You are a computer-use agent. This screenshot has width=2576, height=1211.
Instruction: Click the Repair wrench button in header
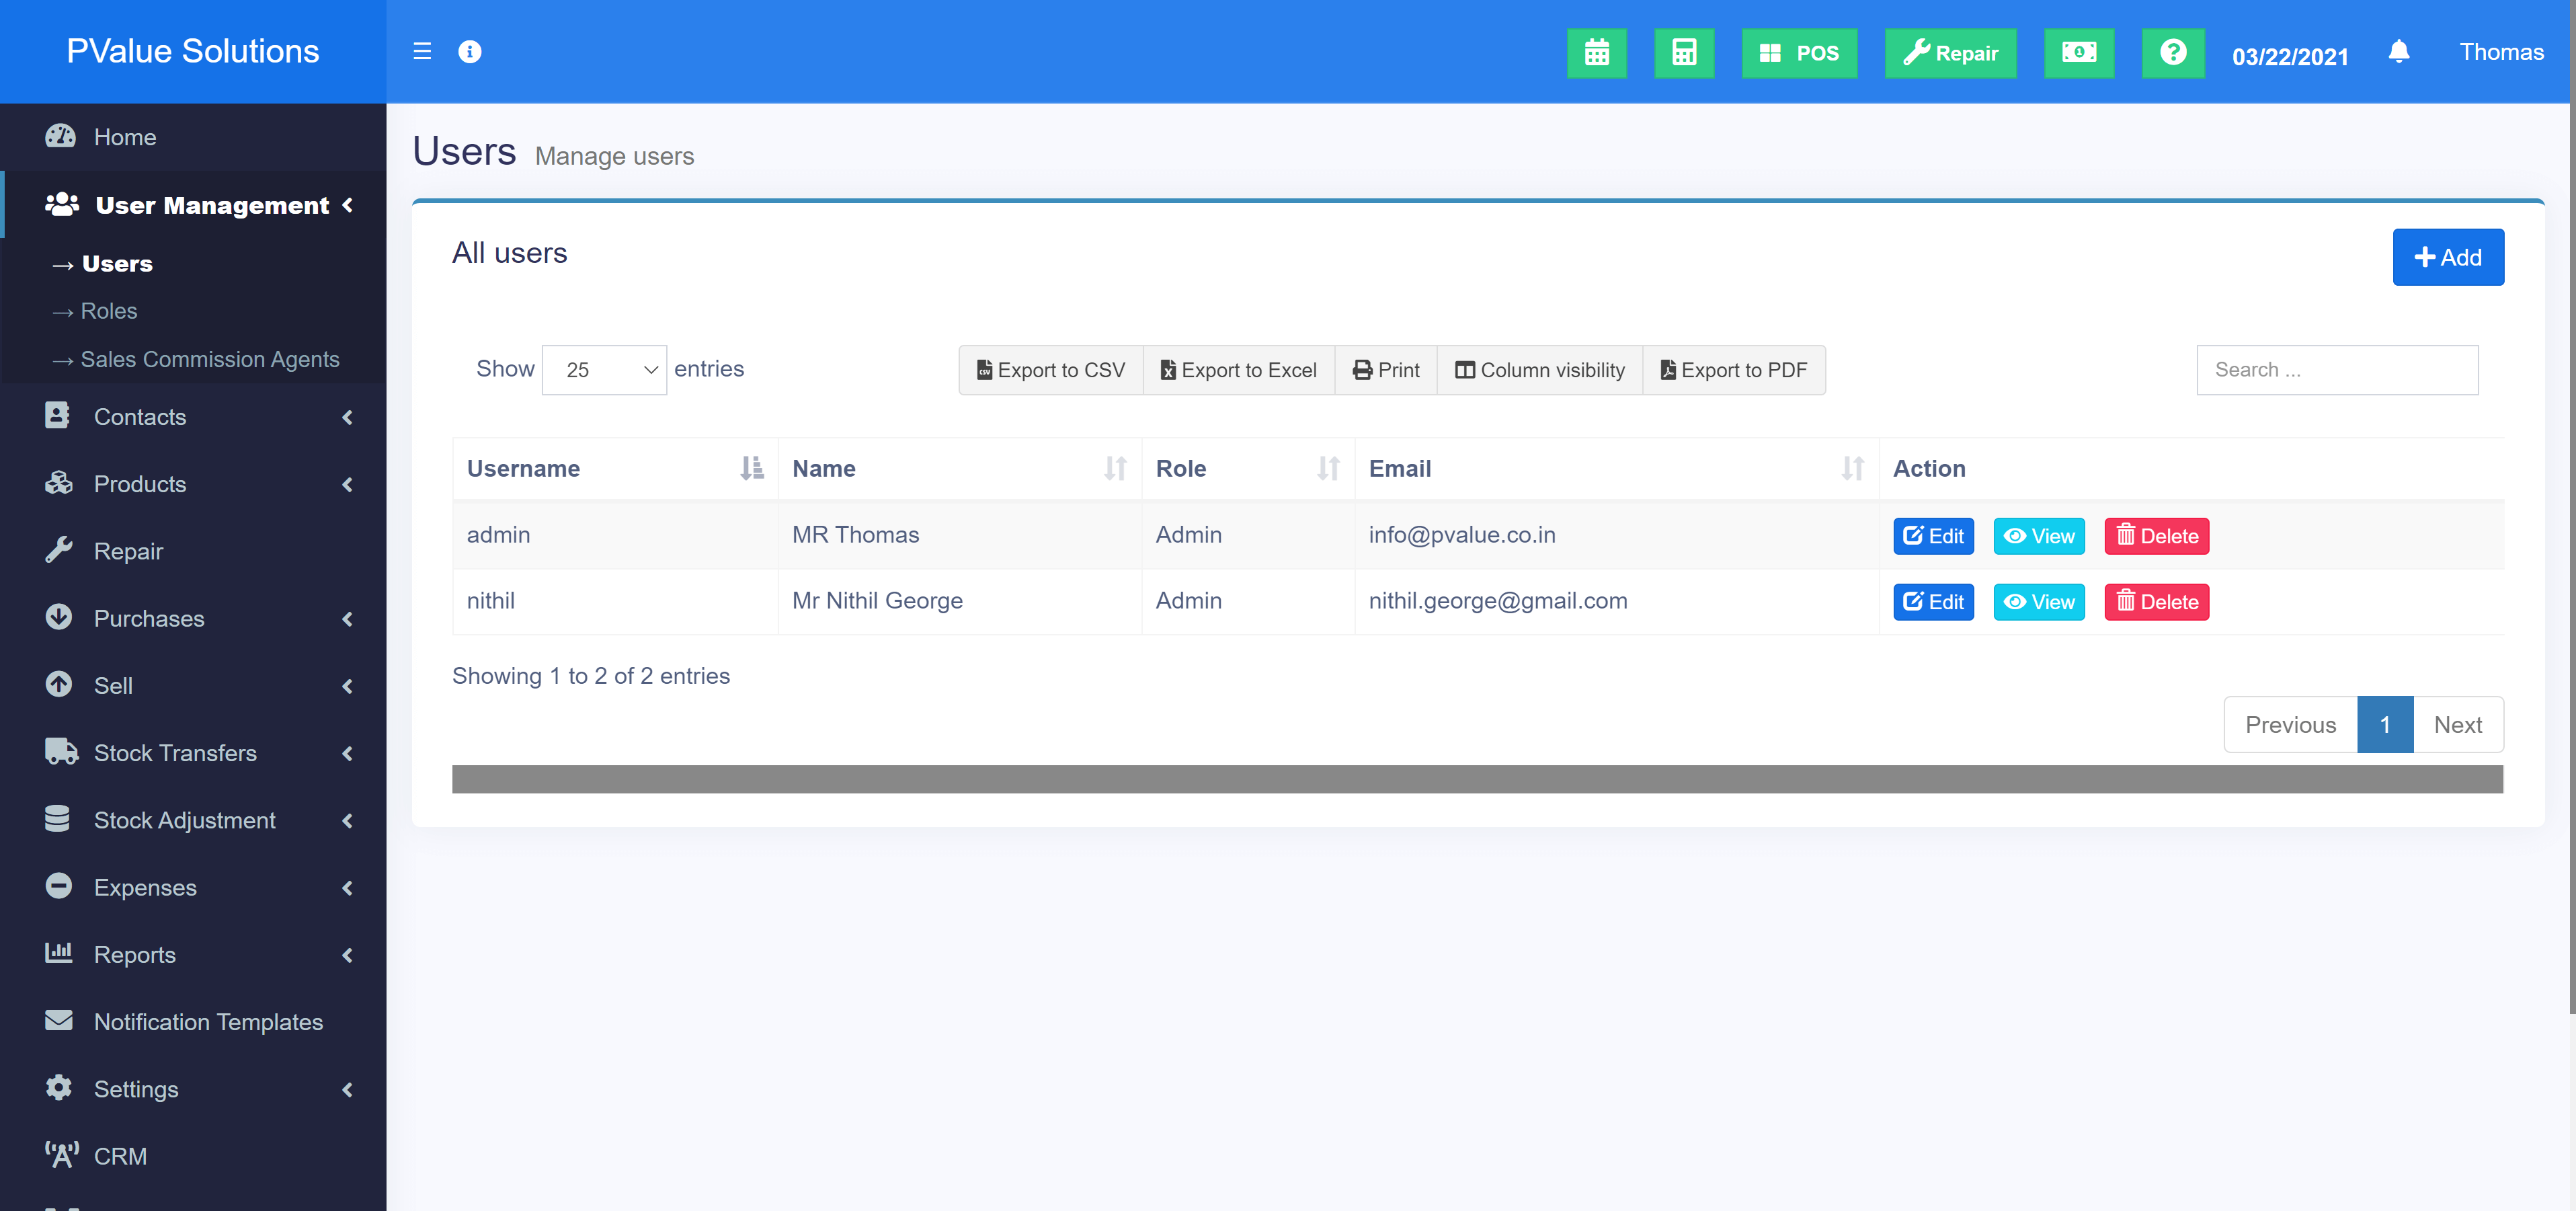(1950, 53)
